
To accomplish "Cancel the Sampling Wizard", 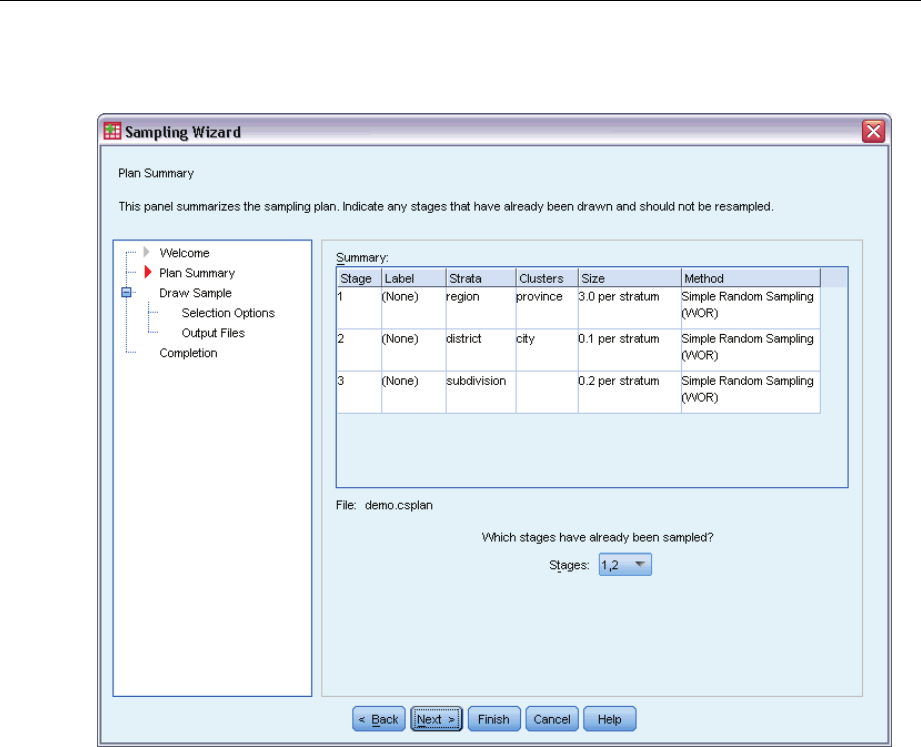I will [x=552, y=719].
